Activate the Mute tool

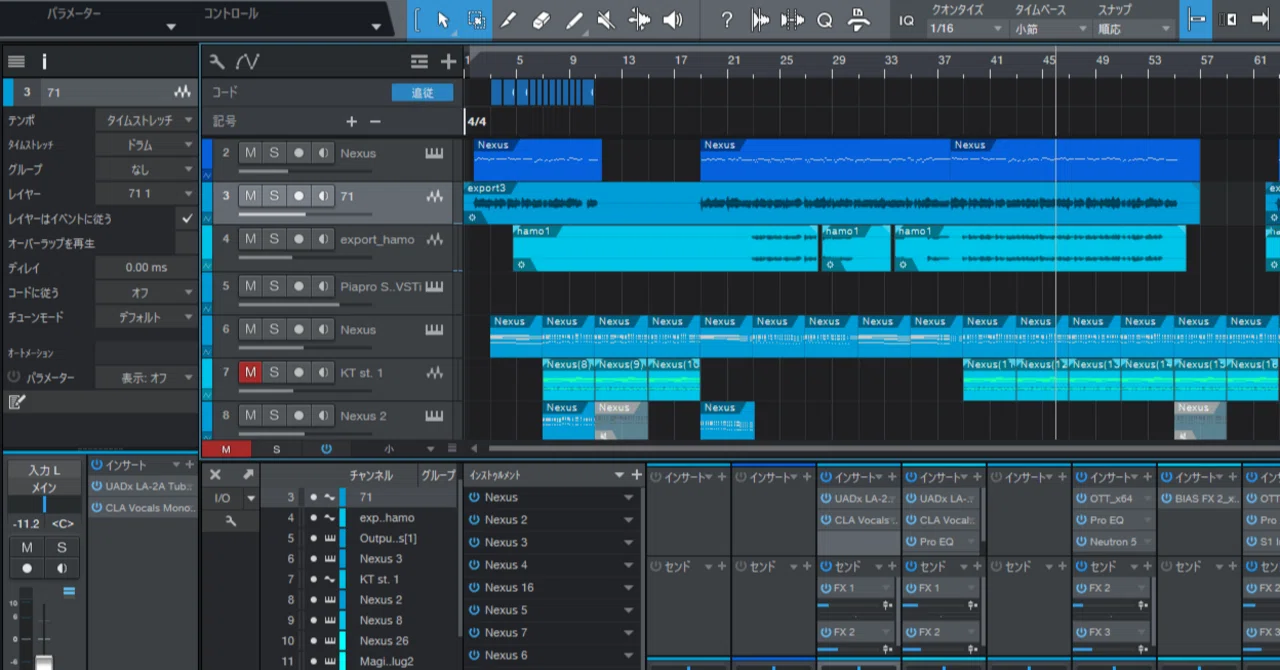[x=606, y=20]
